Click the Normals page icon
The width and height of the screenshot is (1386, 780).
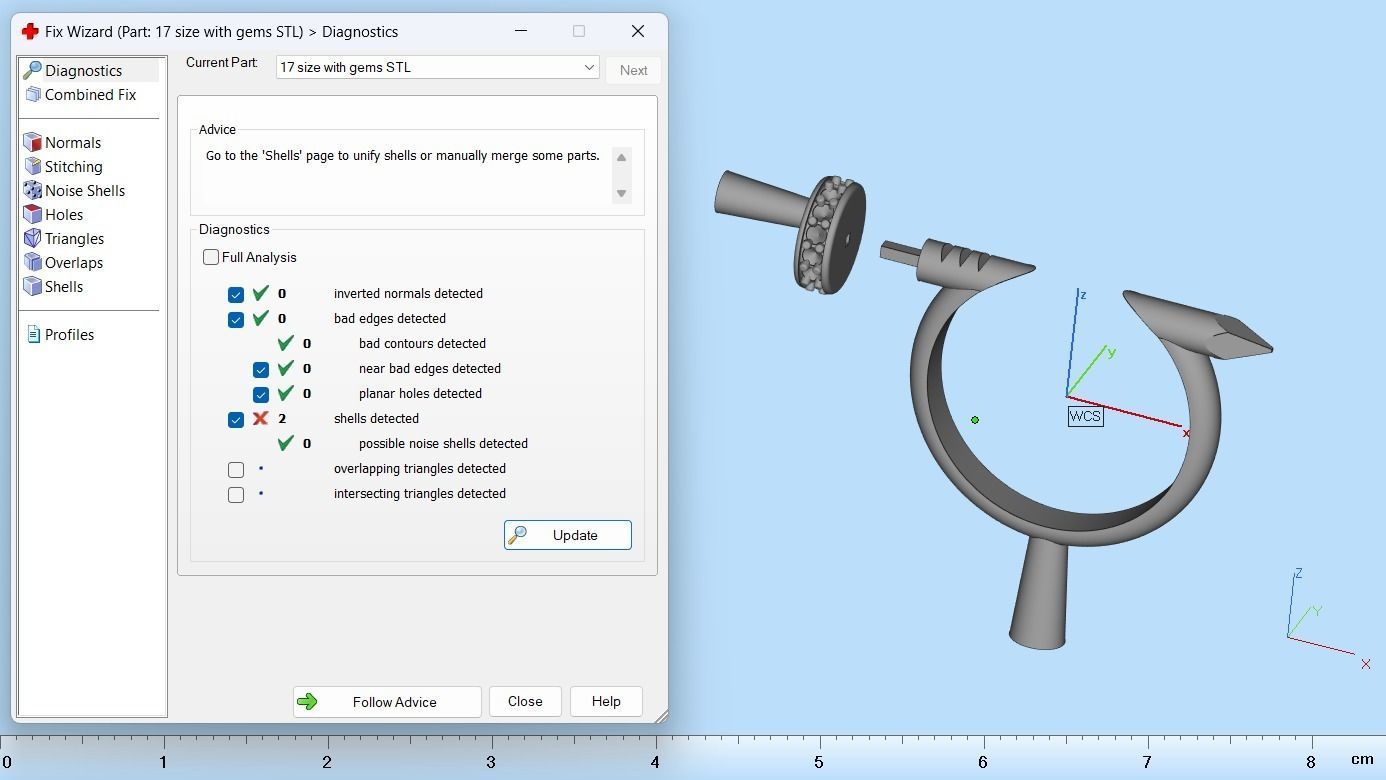tap(32, 142)
